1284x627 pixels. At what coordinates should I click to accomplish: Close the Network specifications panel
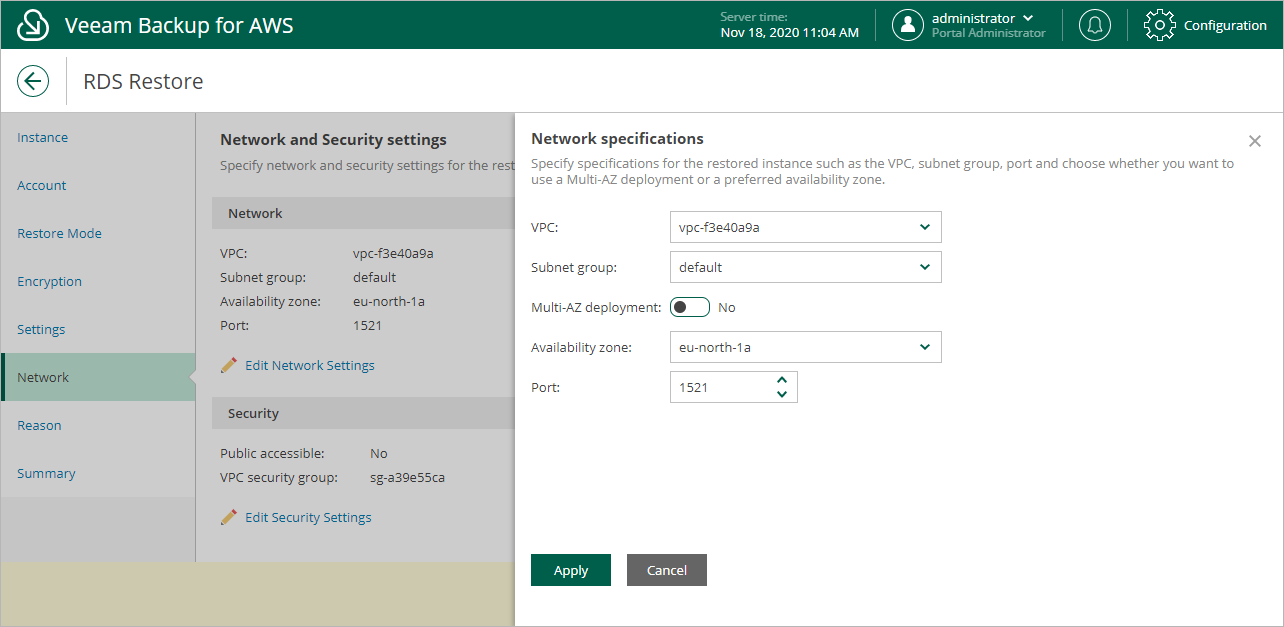1255,141
